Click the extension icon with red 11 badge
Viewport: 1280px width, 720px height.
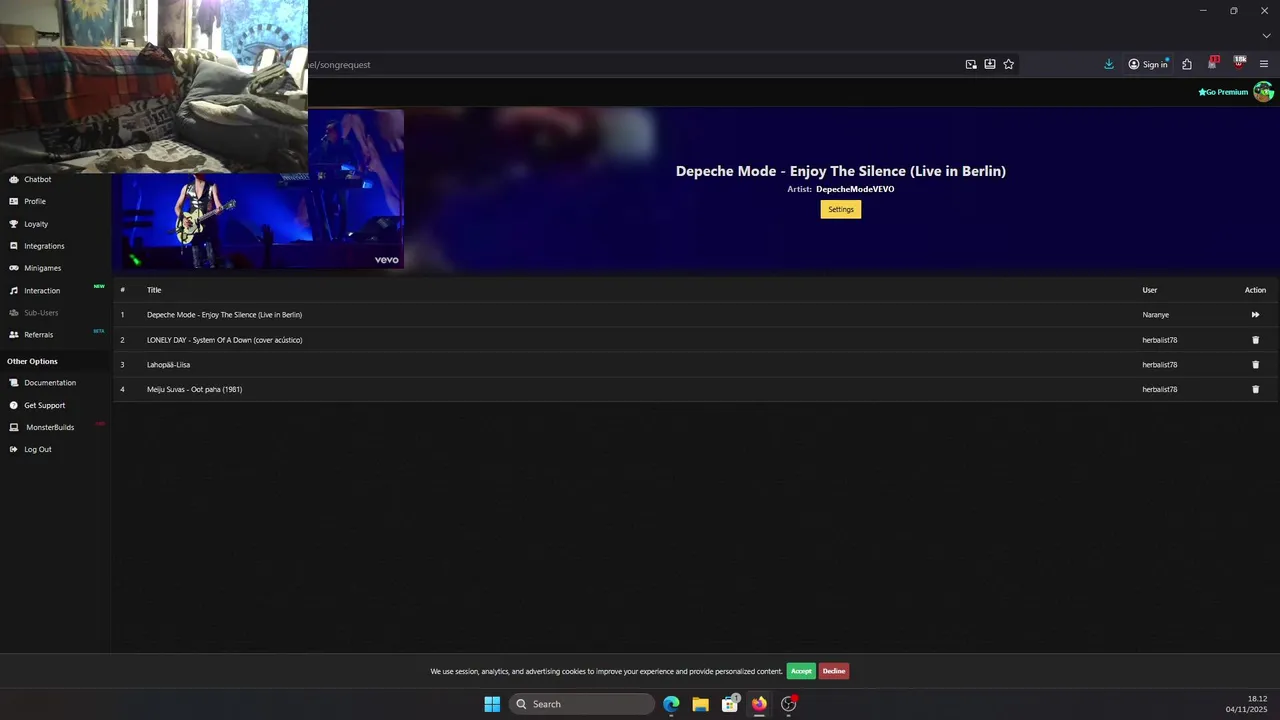(1213, 63)
